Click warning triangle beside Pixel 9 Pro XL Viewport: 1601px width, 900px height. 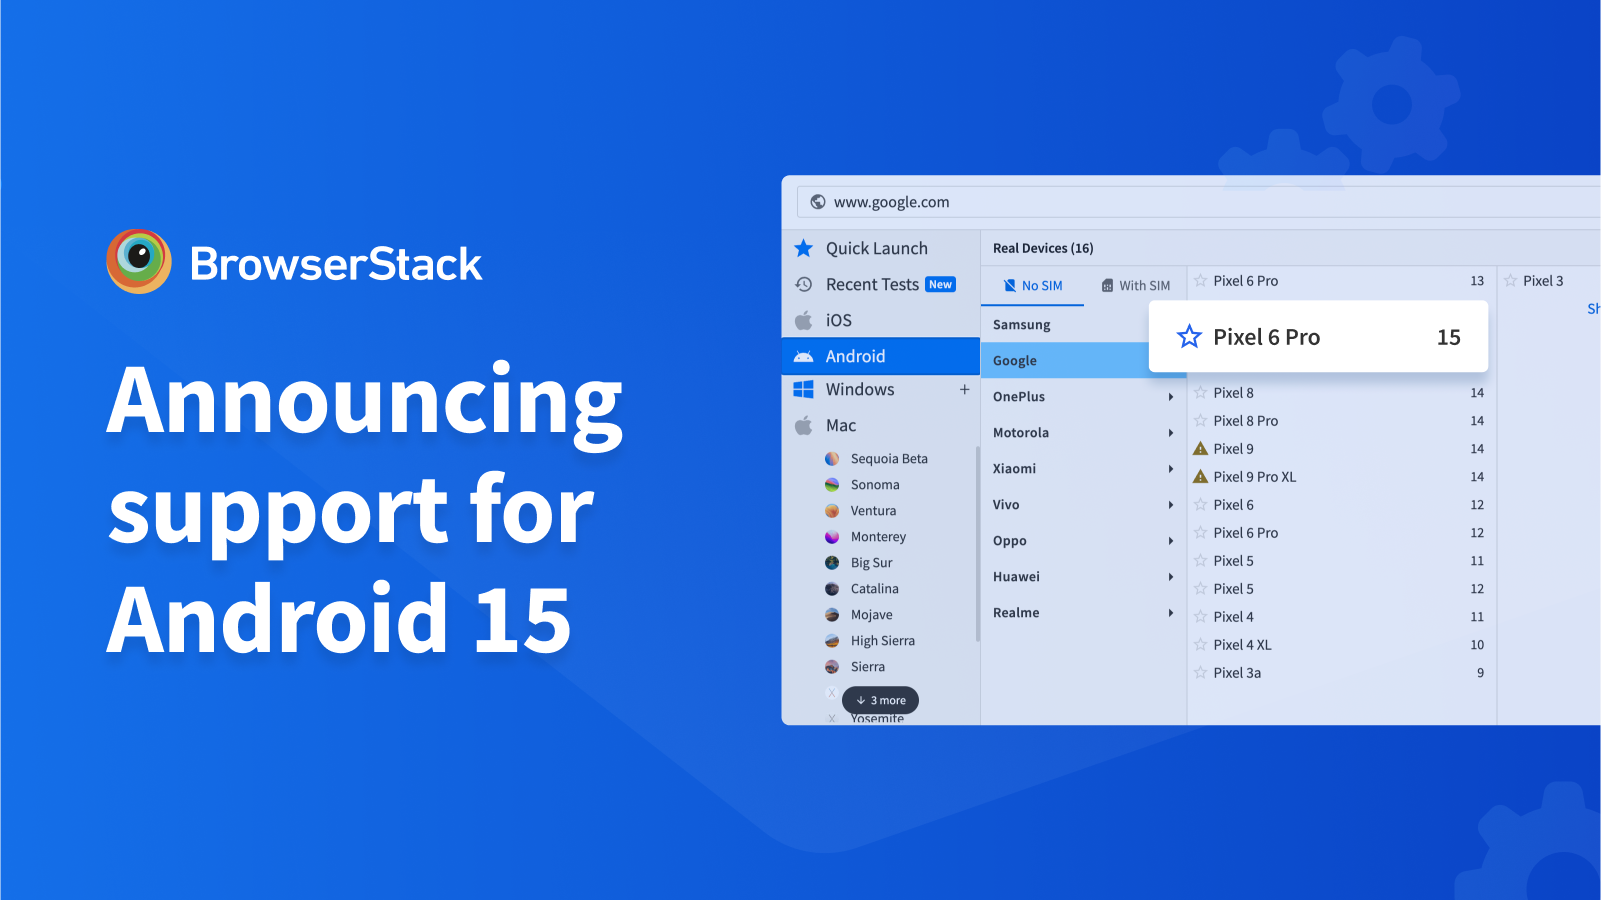(x=1201, y=477)
